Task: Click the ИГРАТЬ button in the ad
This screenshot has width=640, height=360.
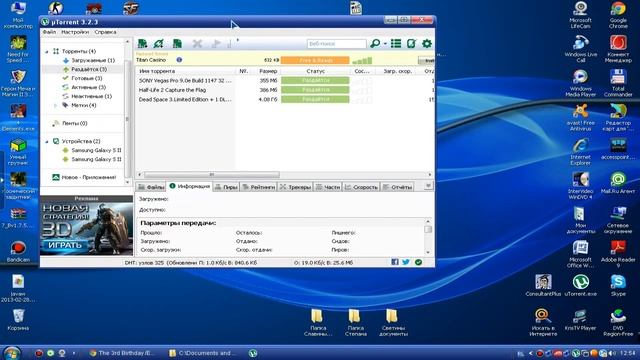Action: pos(65,245)
